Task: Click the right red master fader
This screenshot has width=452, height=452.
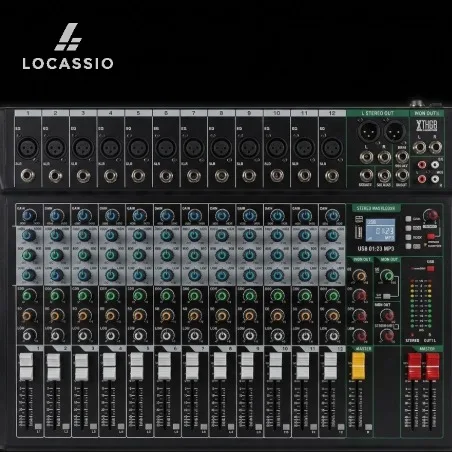Action: [x=432, y=366]
